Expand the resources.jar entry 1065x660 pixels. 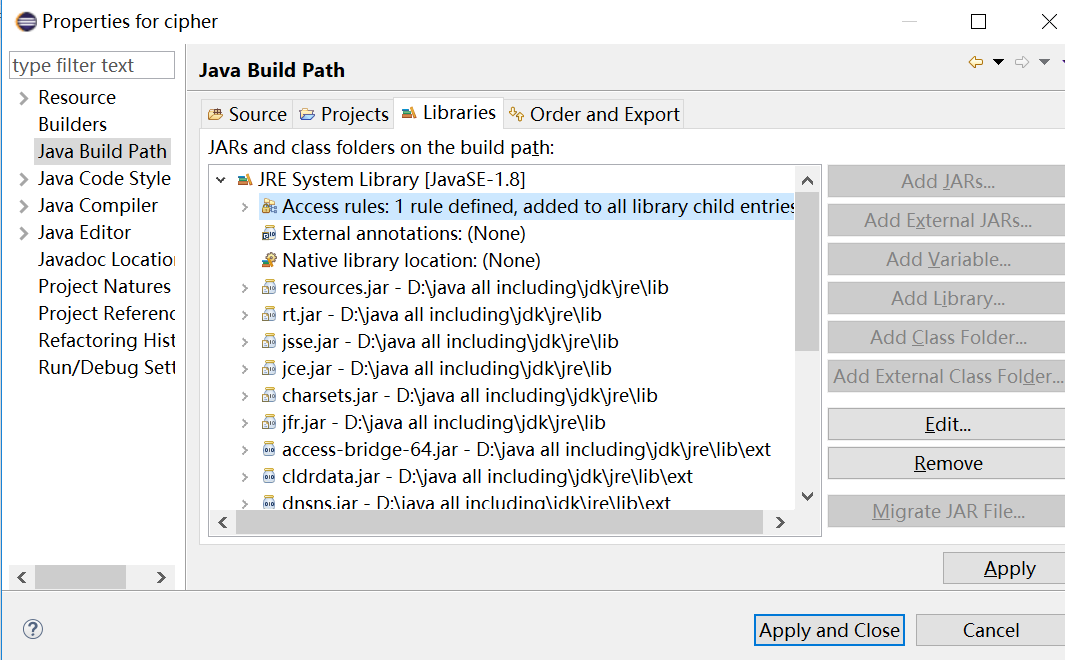click(245, 288)
